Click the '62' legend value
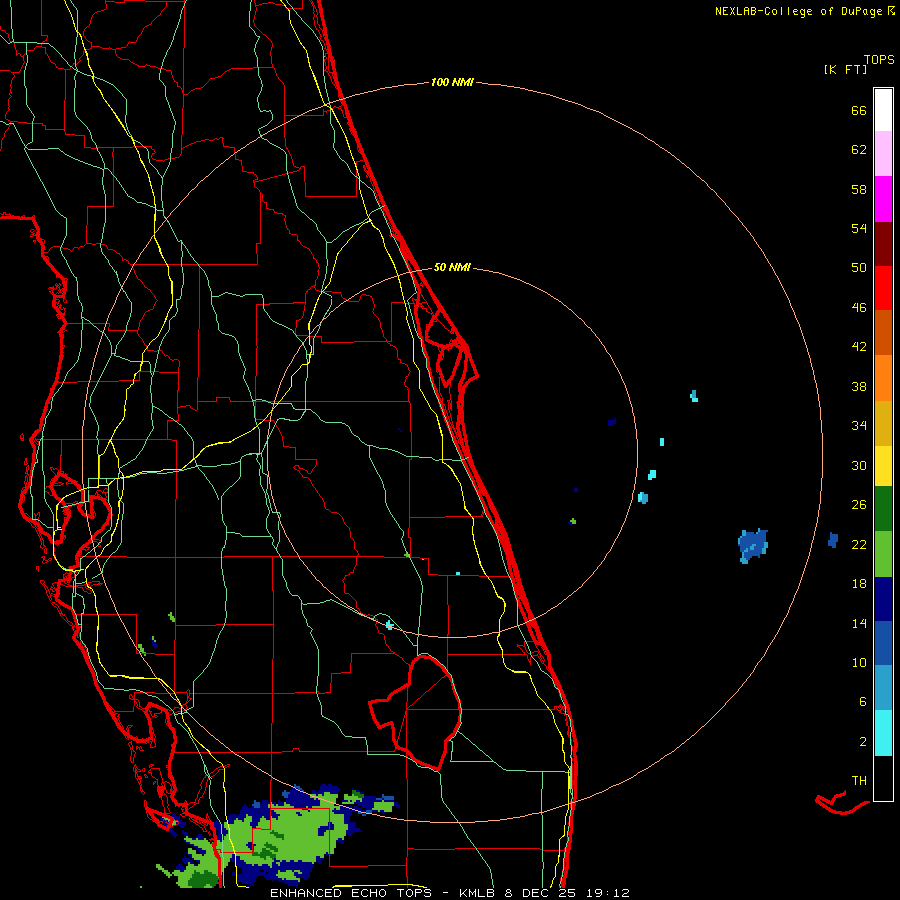This screenshot has height=900, width=900. [x=859, y=150]
